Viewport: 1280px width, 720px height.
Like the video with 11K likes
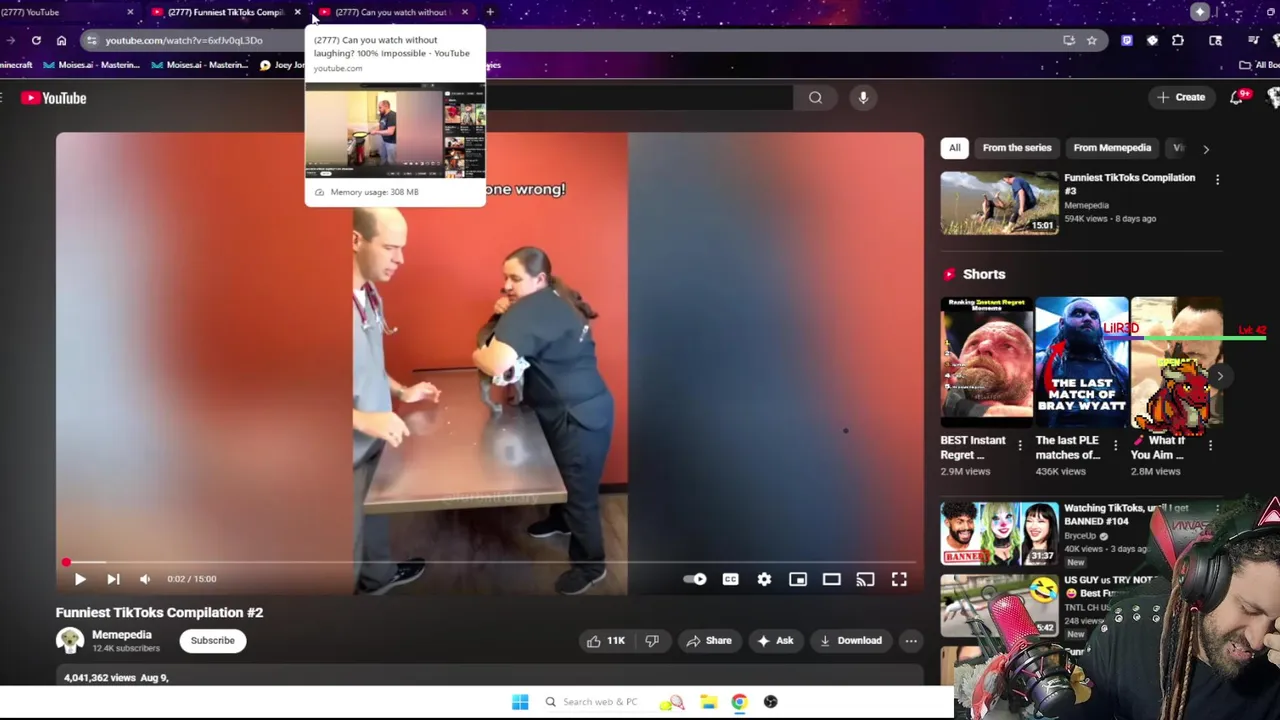coord(605,641)
